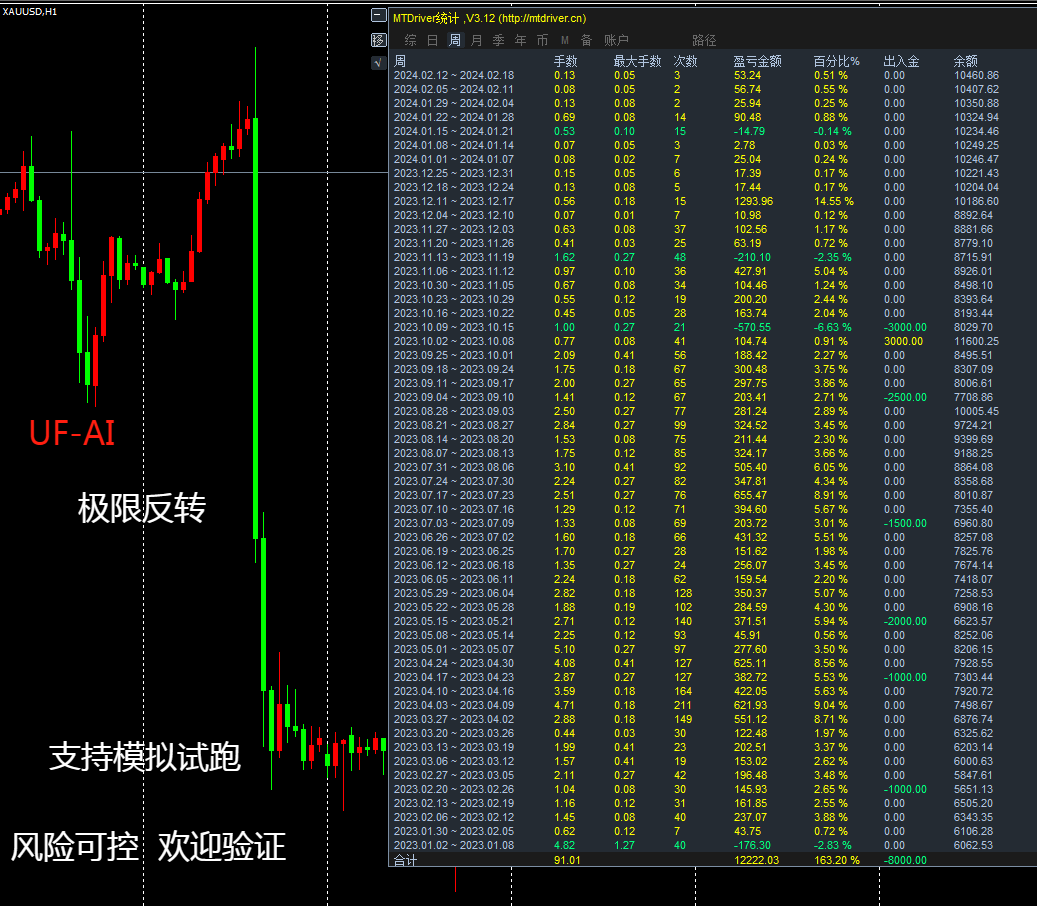Select the 季 quarterly statistics icon
1037x906 pixels.
500,40
